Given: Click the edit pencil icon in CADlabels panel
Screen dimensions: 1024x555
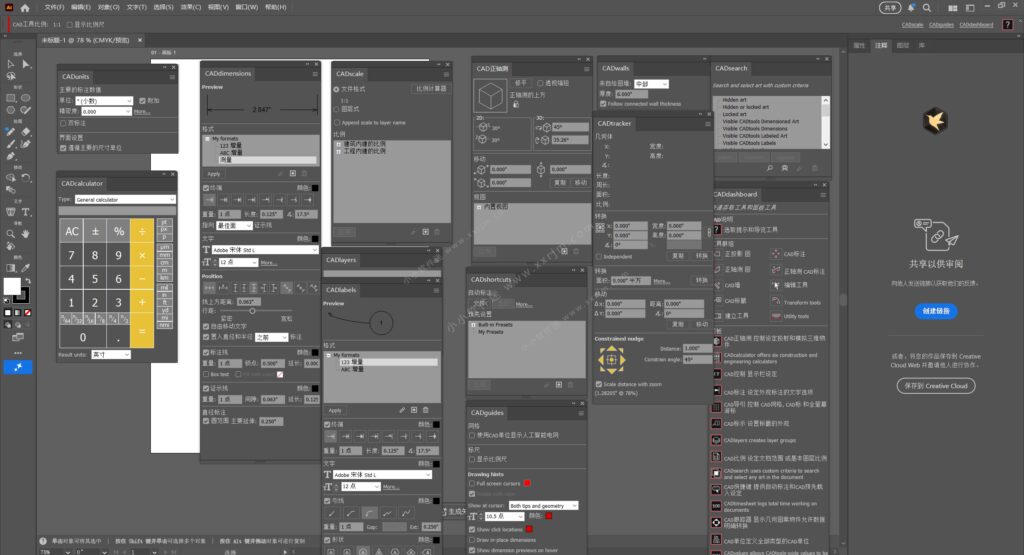Looking at the screenshot, I should click(402, 410).
